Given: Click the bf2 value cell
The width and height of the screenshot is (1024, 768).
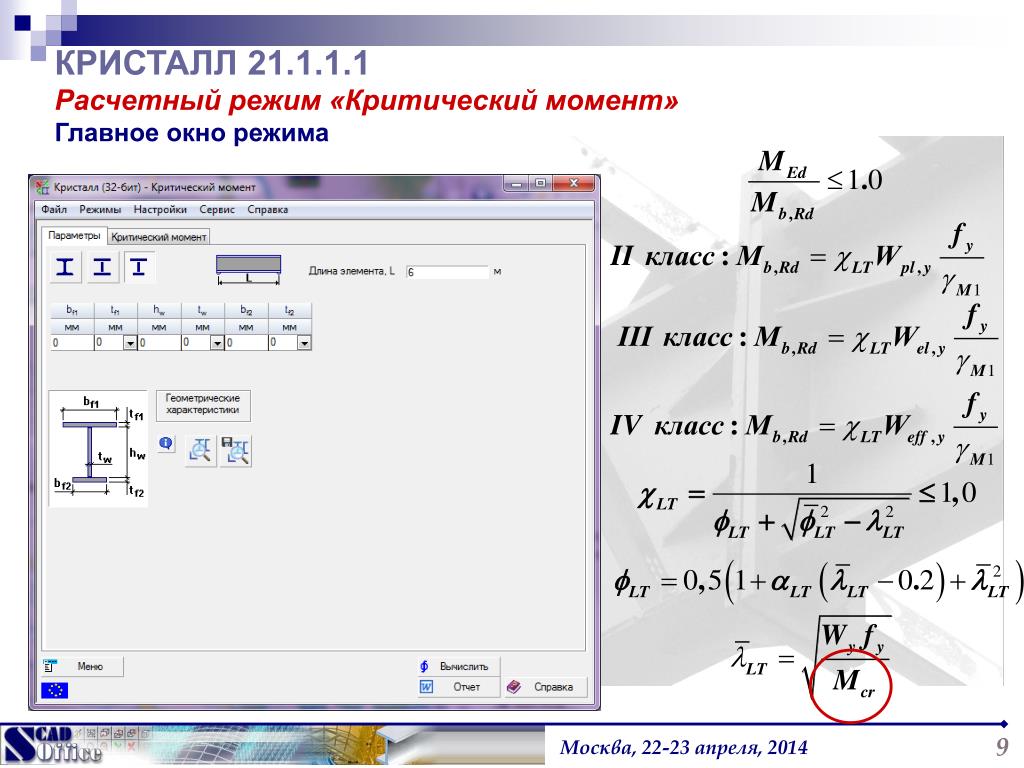Looking at the screenshot, I should point(246,342).
